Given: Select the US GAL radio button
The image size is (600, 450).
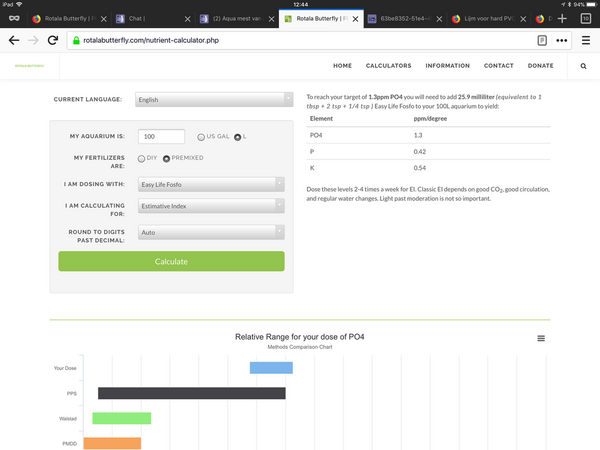Looking at the screenshot, I should pyautogui.click(x=200, y=137).
